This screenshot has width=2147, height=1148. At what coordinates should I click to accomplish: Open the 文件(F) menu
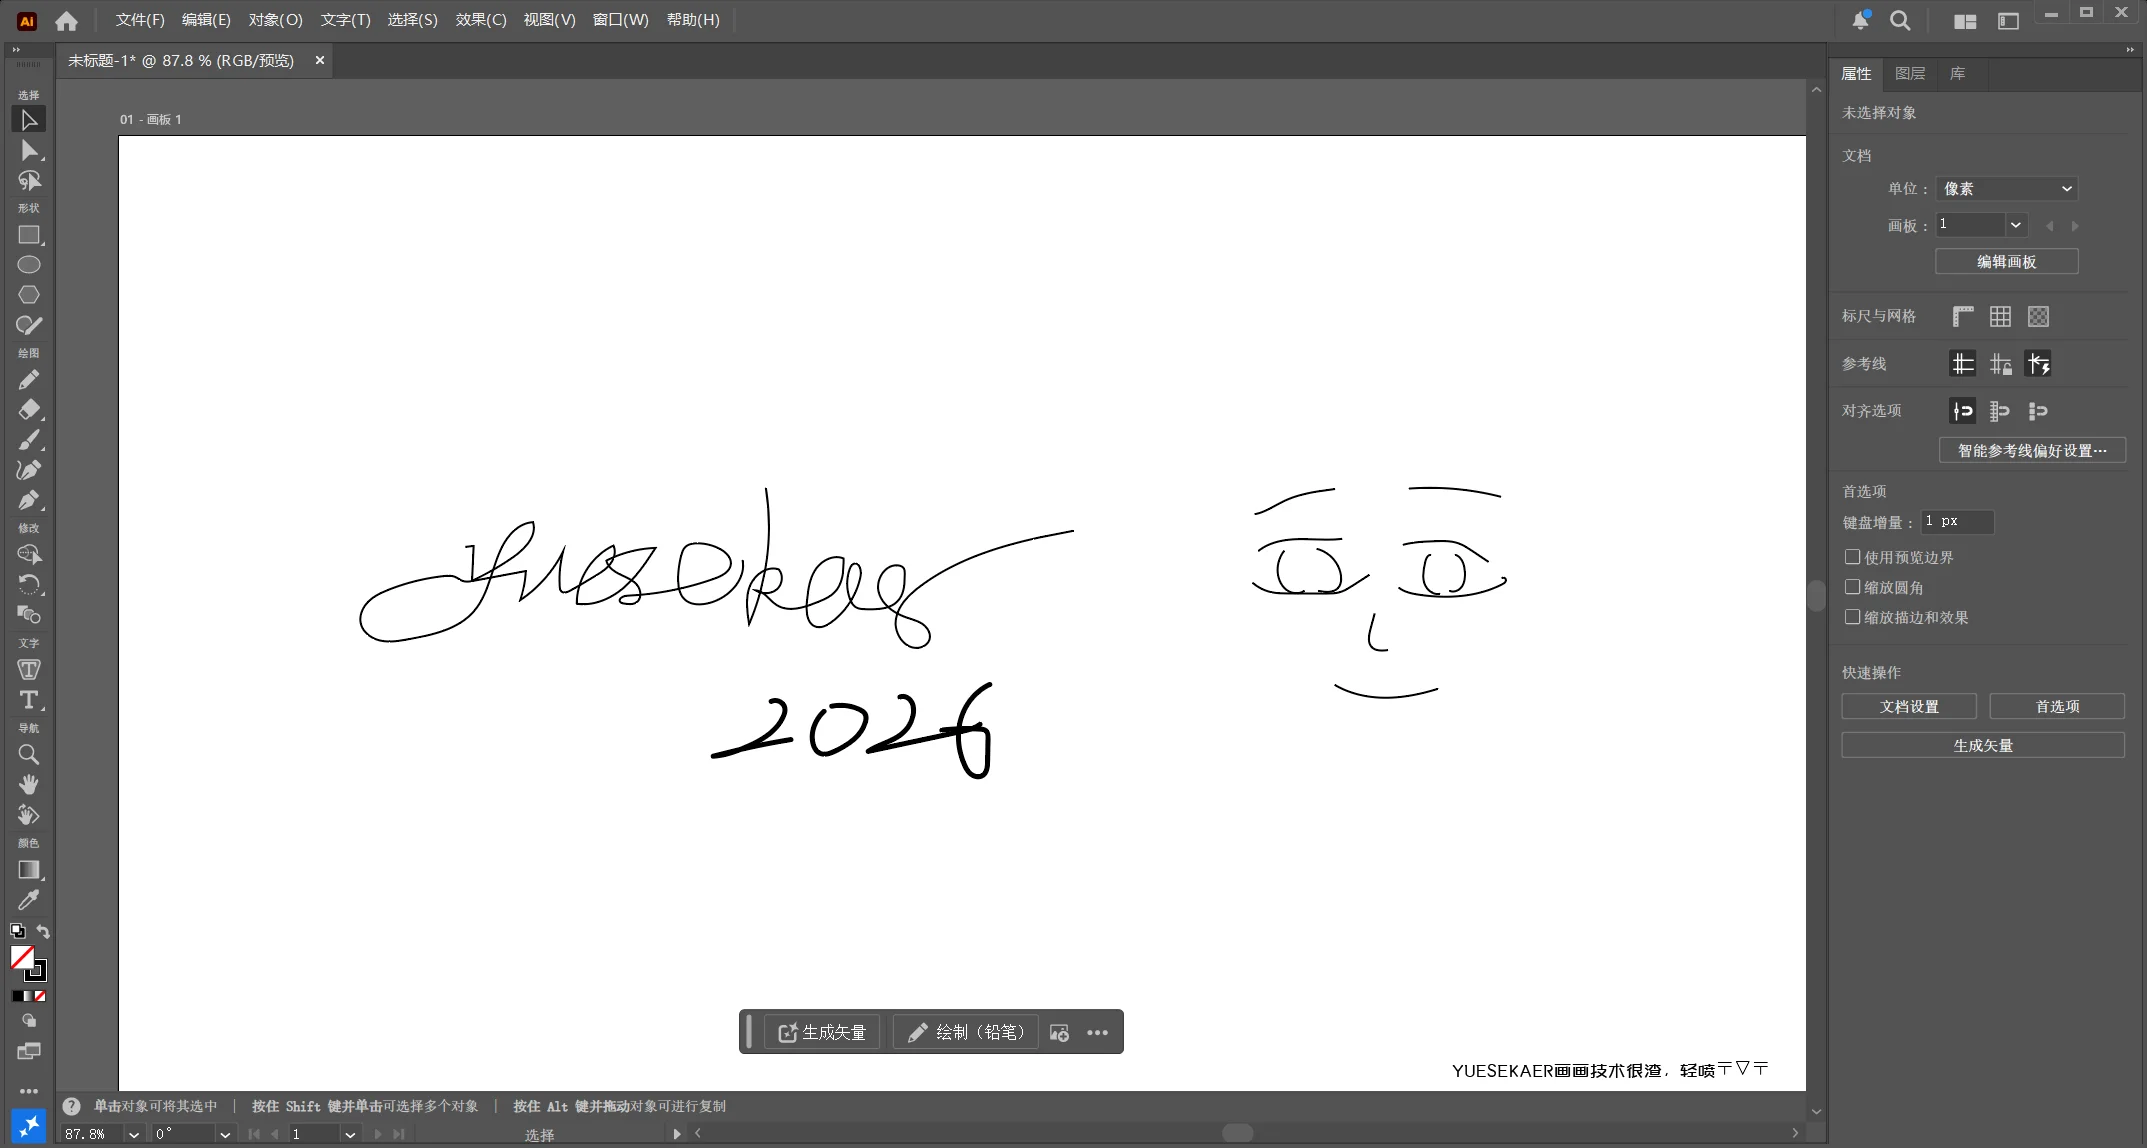click(x=140, y=20)
